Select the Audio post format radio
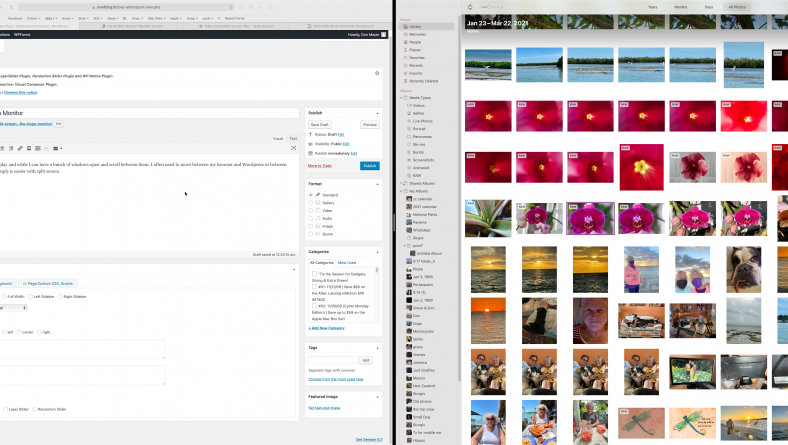The height and width of the screenshot is (445, 788). (x=311, y=218)
